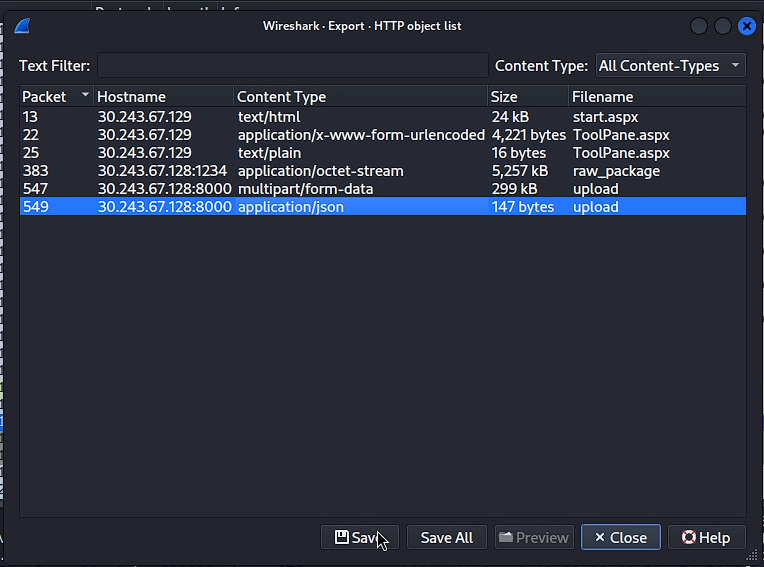Image resolution: width=764 pixels, height=567 pixels.
Task: Select packet 549 row
Action: click(x=383, y=207)
